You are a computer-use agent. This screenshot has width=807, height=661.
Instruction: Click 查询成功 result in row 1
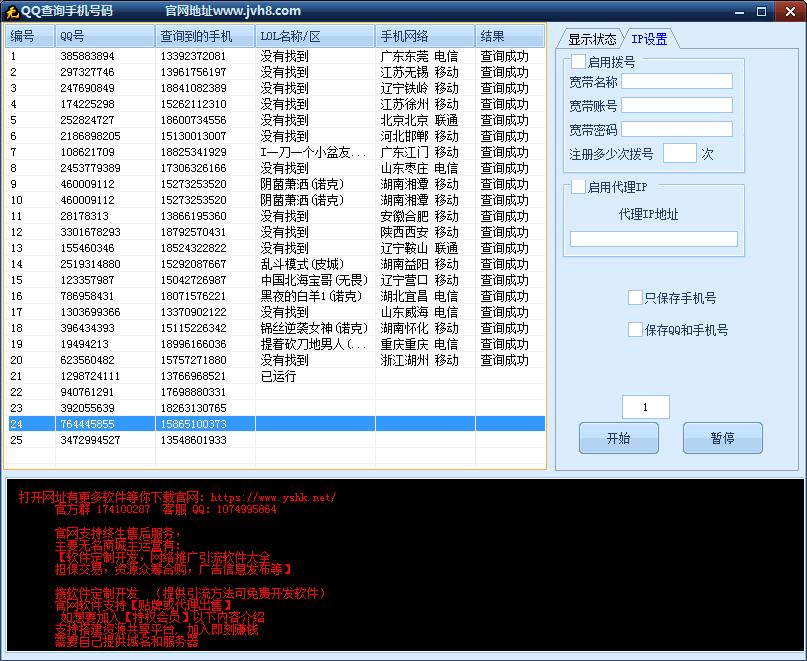(x=504, y=56)
